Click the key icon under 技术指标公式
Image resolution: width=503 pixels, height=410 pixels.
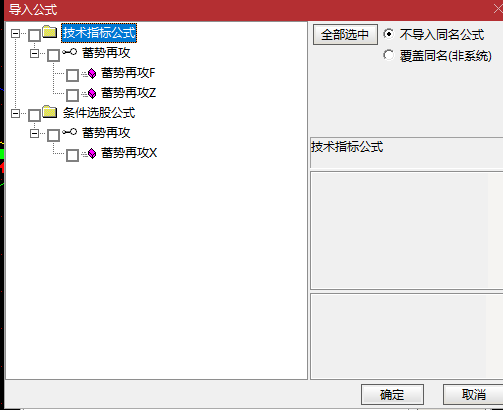click(70, 52)
